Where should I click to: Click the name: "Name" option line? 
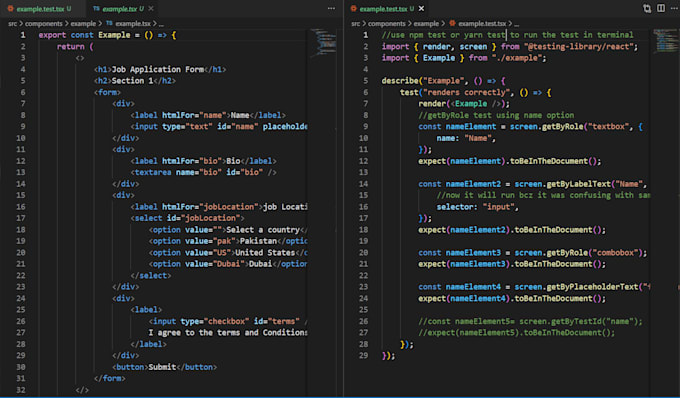pyautogui.click(x=466, y=138)
